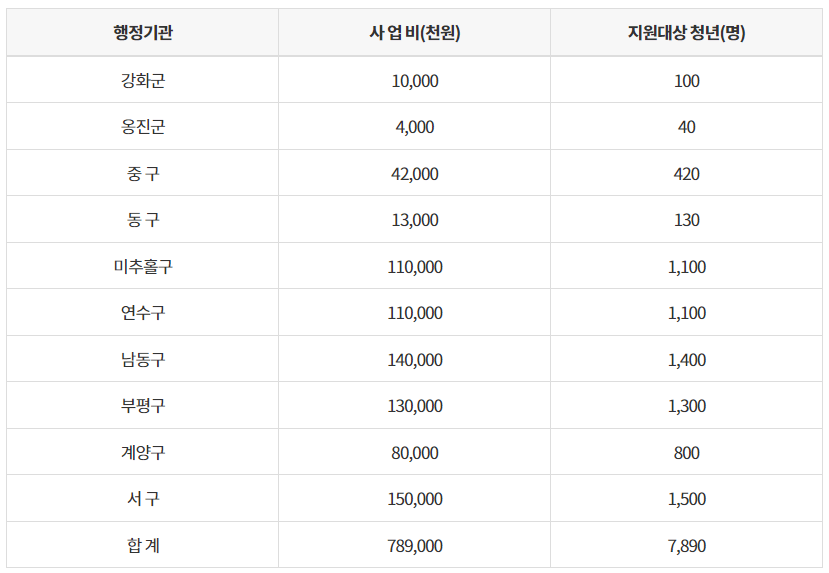
Task: Pick the youth count 40 for 옹진군
Action: pos(686,127)
